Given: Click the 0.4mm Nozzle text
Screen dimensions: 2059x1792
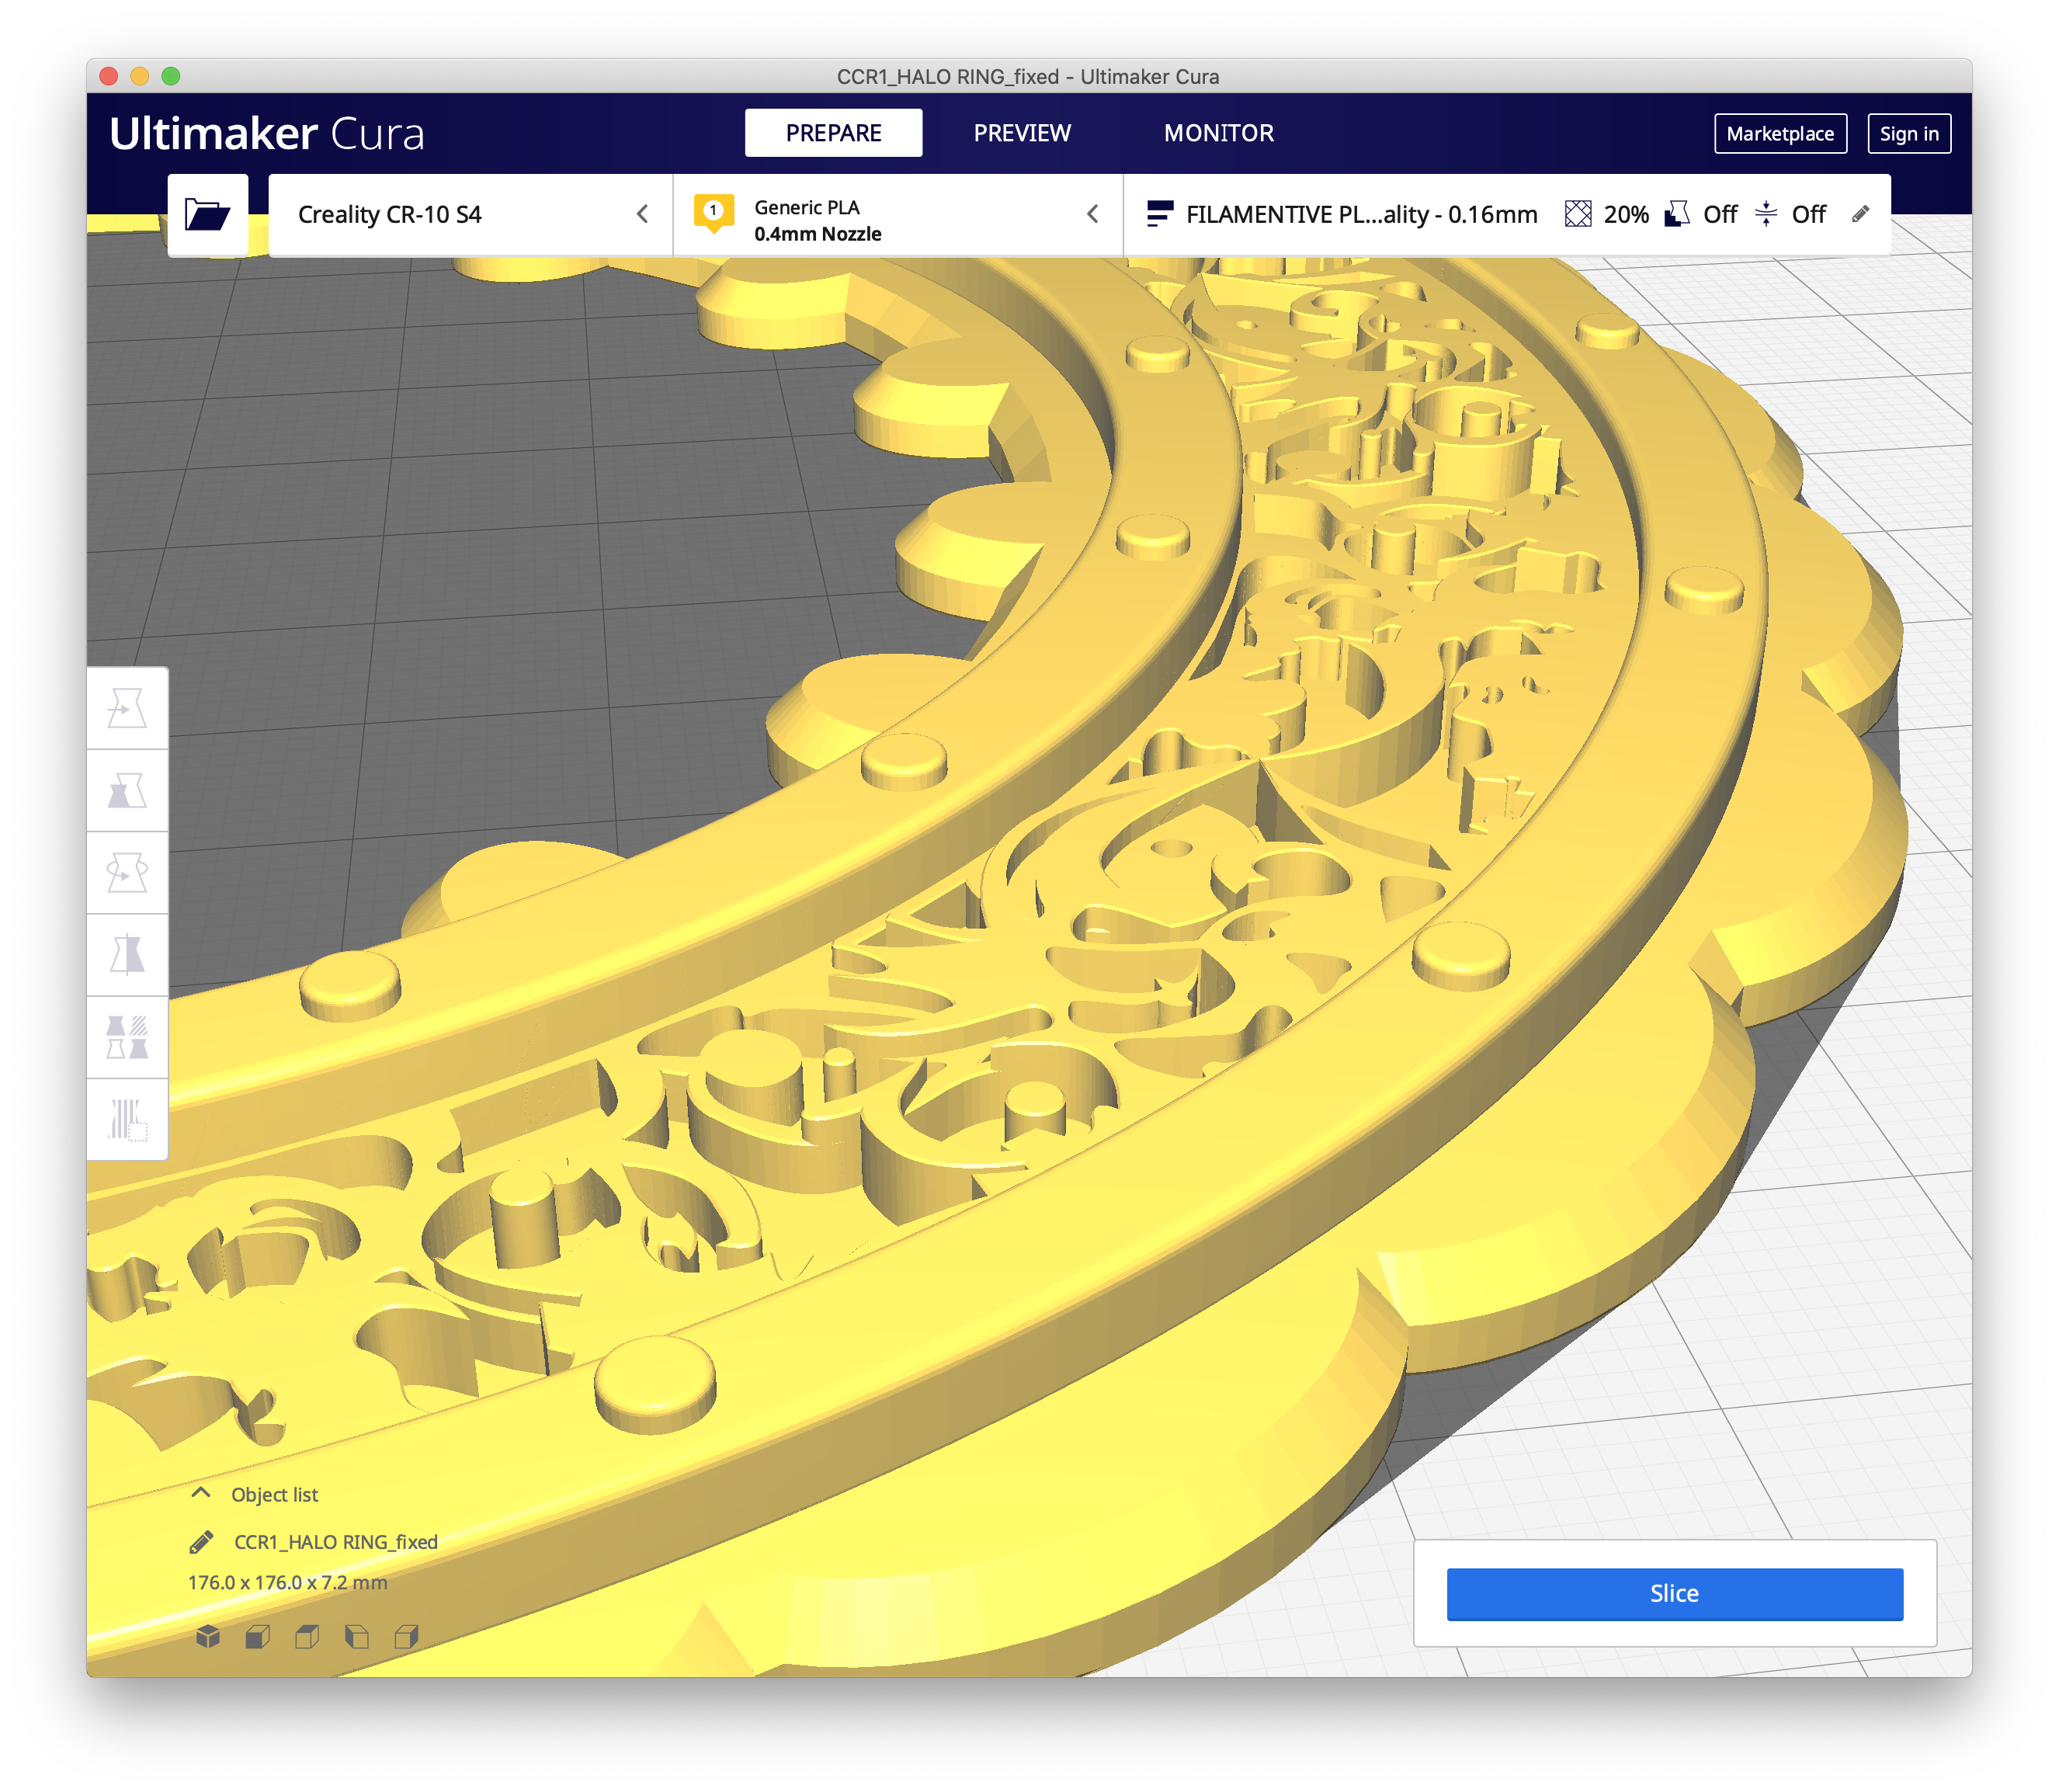Looking at the screenshot, I should [x=817, y=234].
